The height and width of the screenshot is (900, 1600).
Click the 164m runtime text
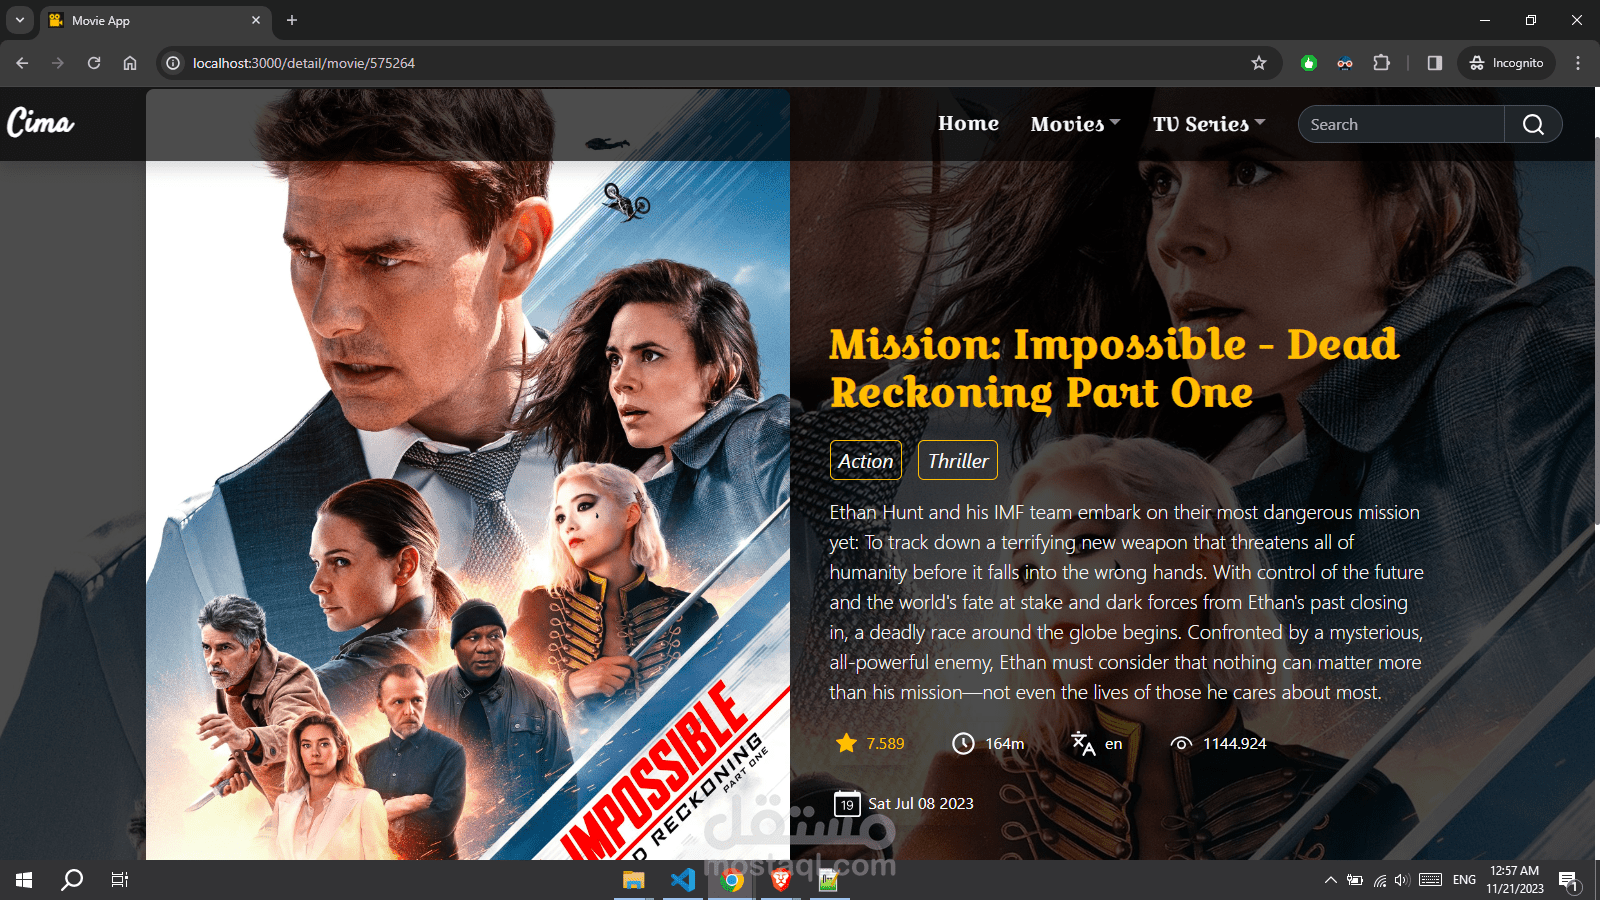(1005, 743)
